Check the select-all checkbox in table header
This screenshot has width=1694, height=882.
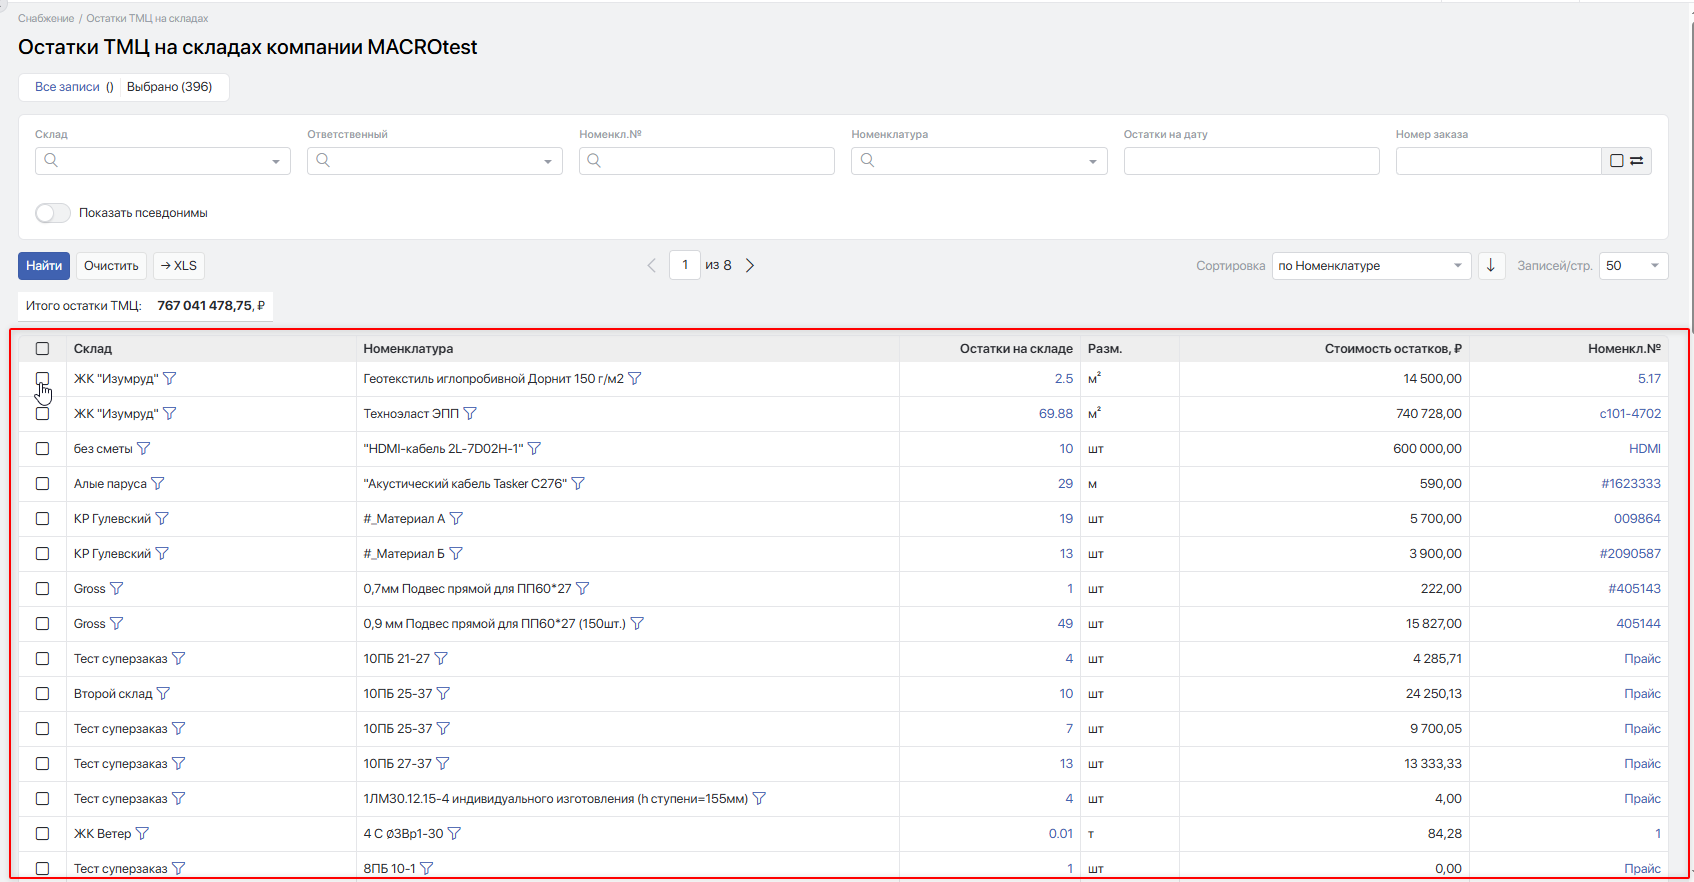click(42, 349)
